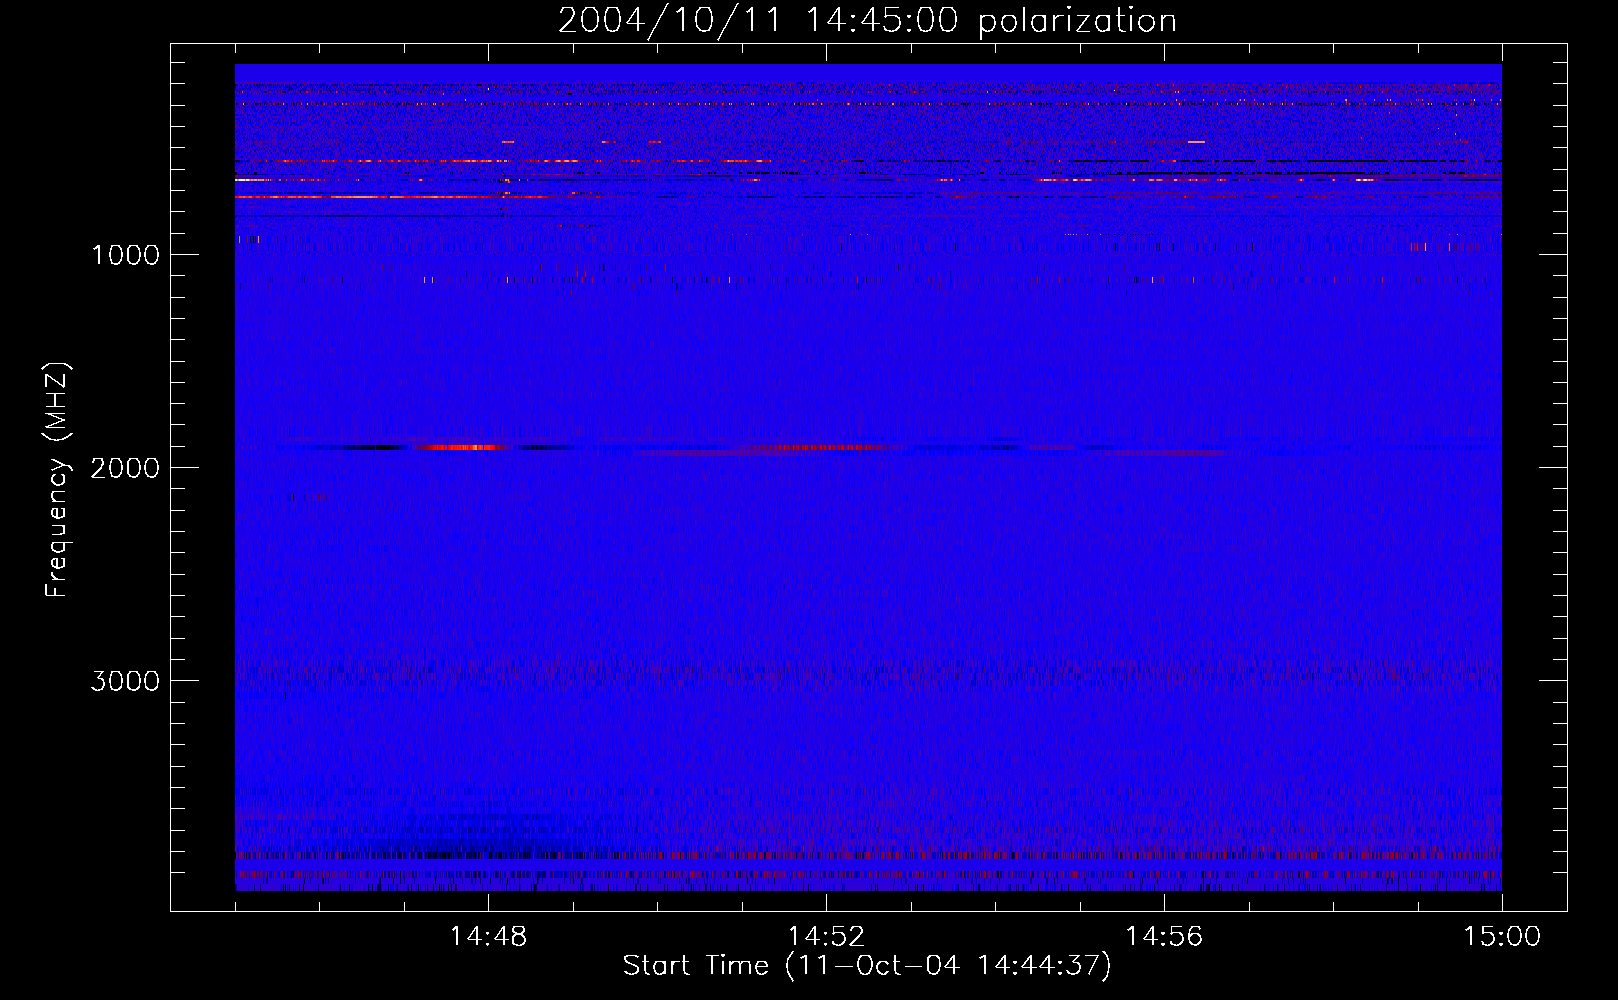Click the "2000" frequency tick label
Viewport: 1618px width, 1000px height.
(125, 468)
